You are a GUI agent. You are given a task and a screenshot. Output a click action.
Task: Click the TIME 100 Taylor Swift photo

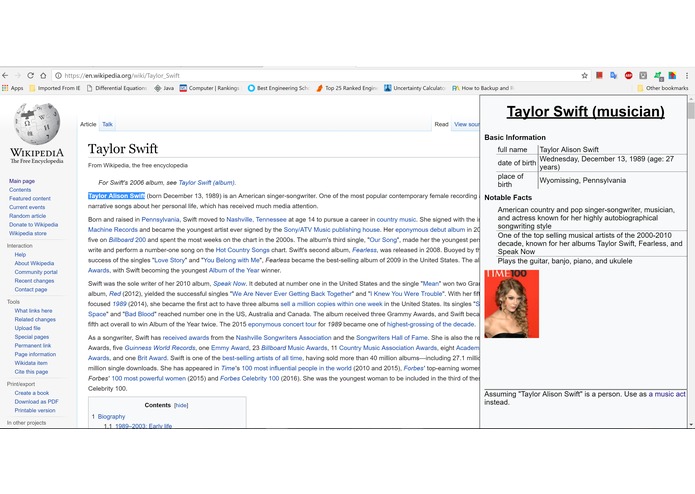(511, 304)
